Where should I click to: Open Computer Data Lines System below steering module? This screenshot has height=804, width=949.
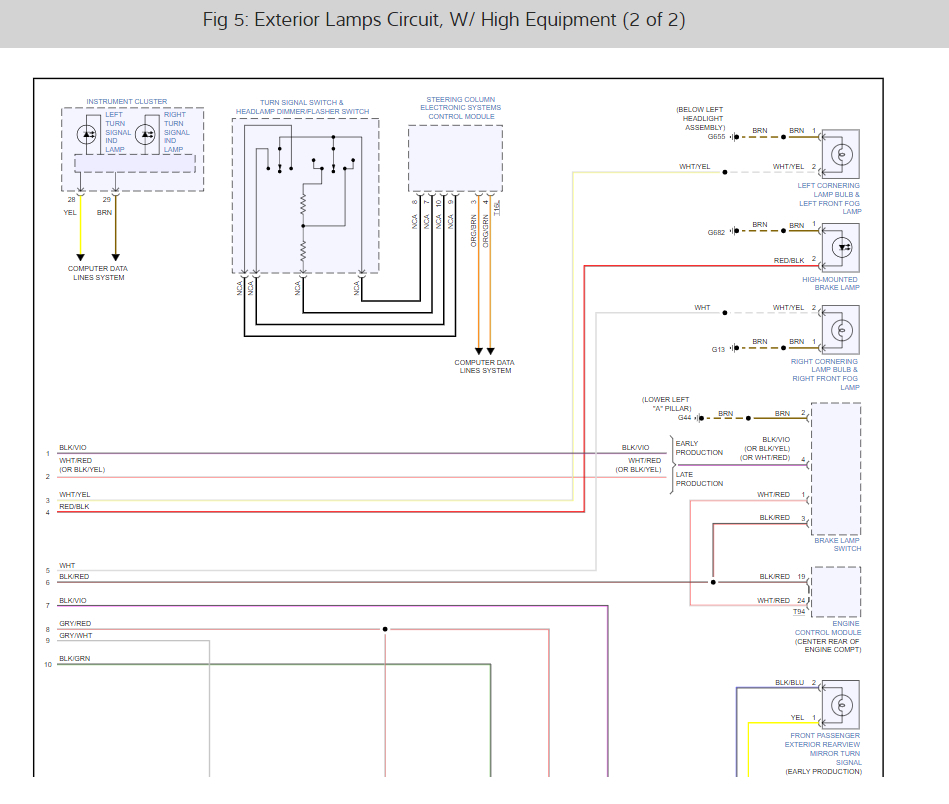click(x=485, y=366)
